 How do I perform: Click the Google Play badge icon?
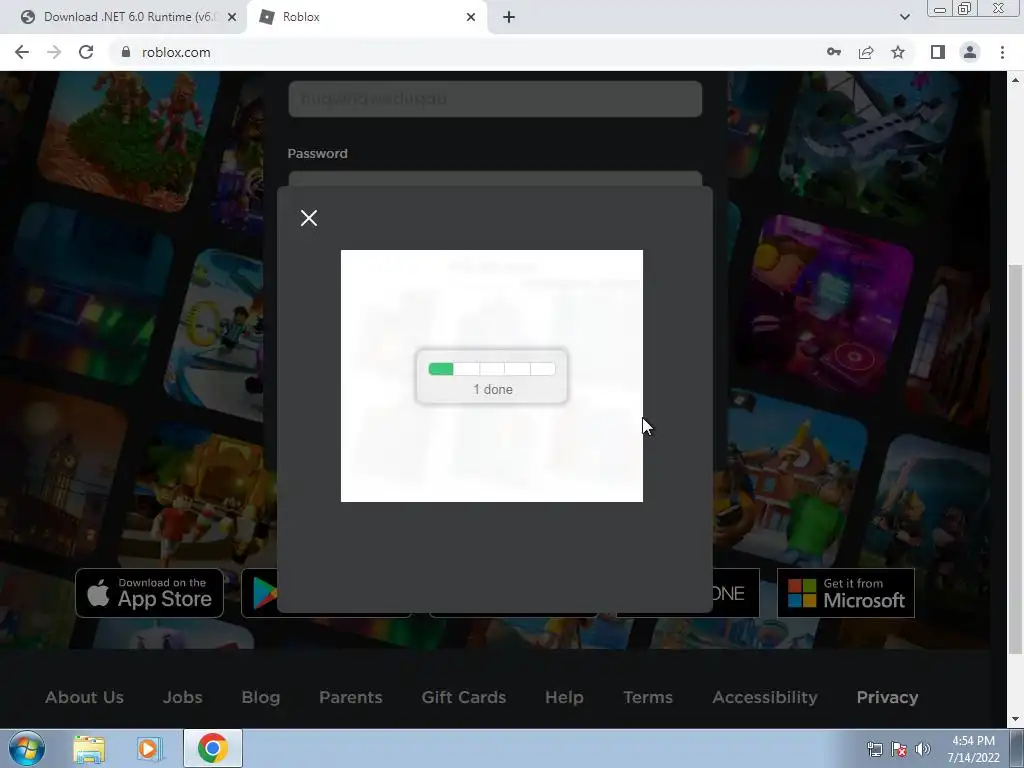264,593
